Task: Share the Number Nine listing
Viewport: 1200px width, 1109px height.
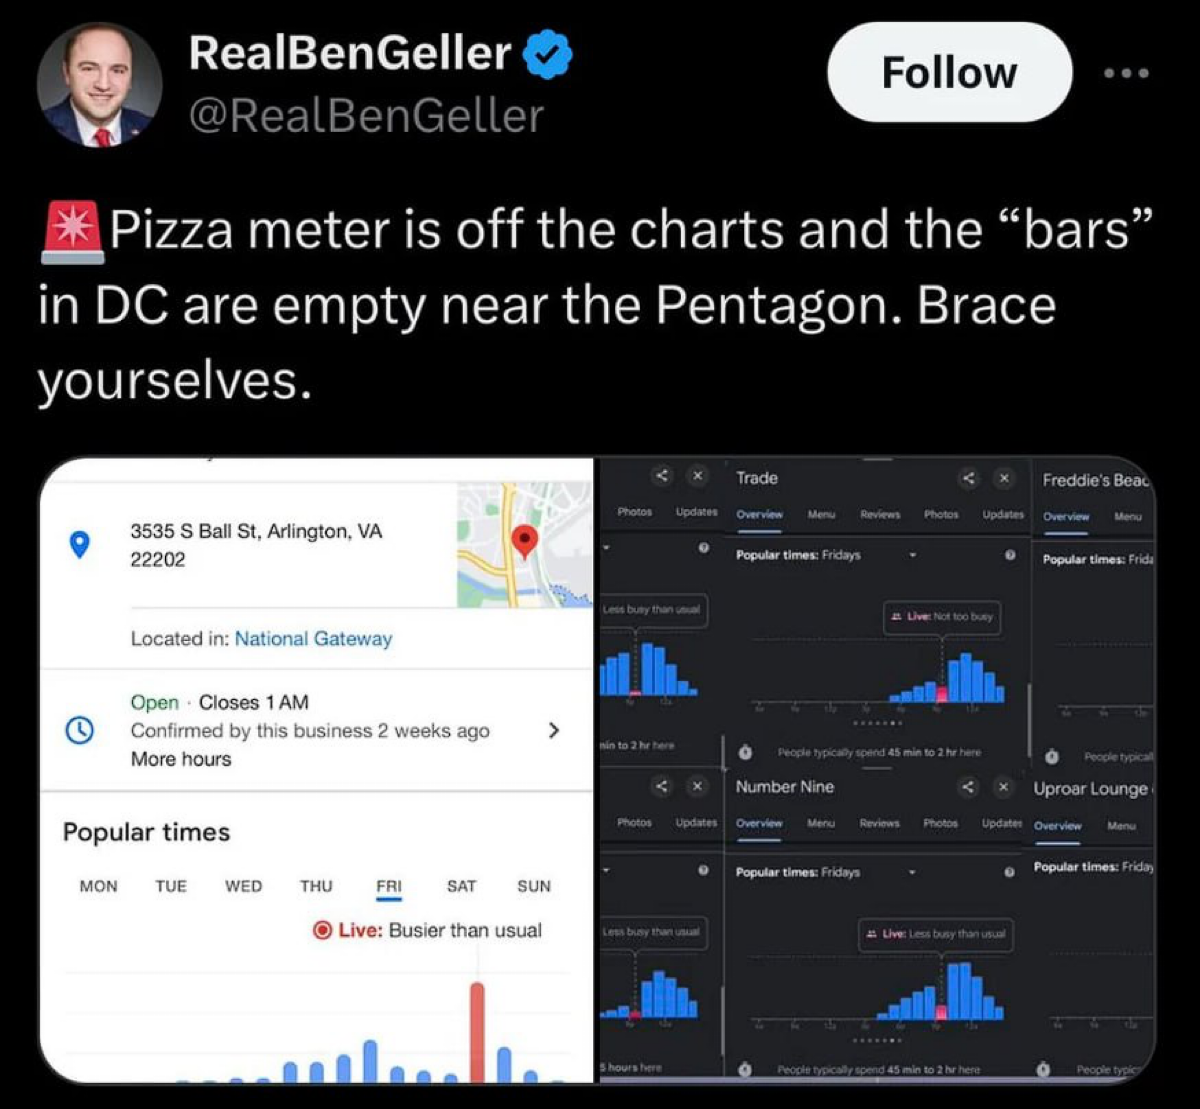Action: click(x=968, y=787)
